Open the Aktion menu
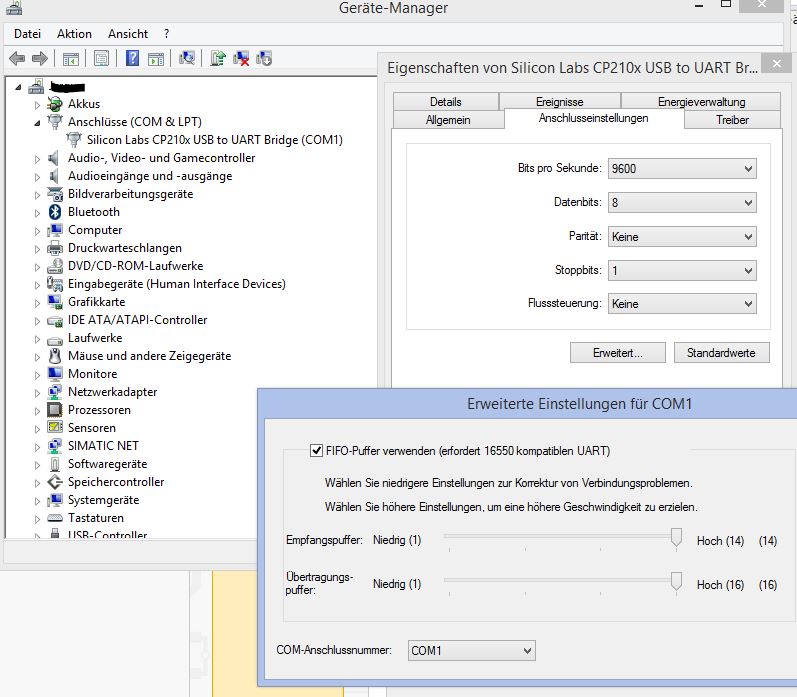This screenshot has height=697, width=797. click(74, 33)
